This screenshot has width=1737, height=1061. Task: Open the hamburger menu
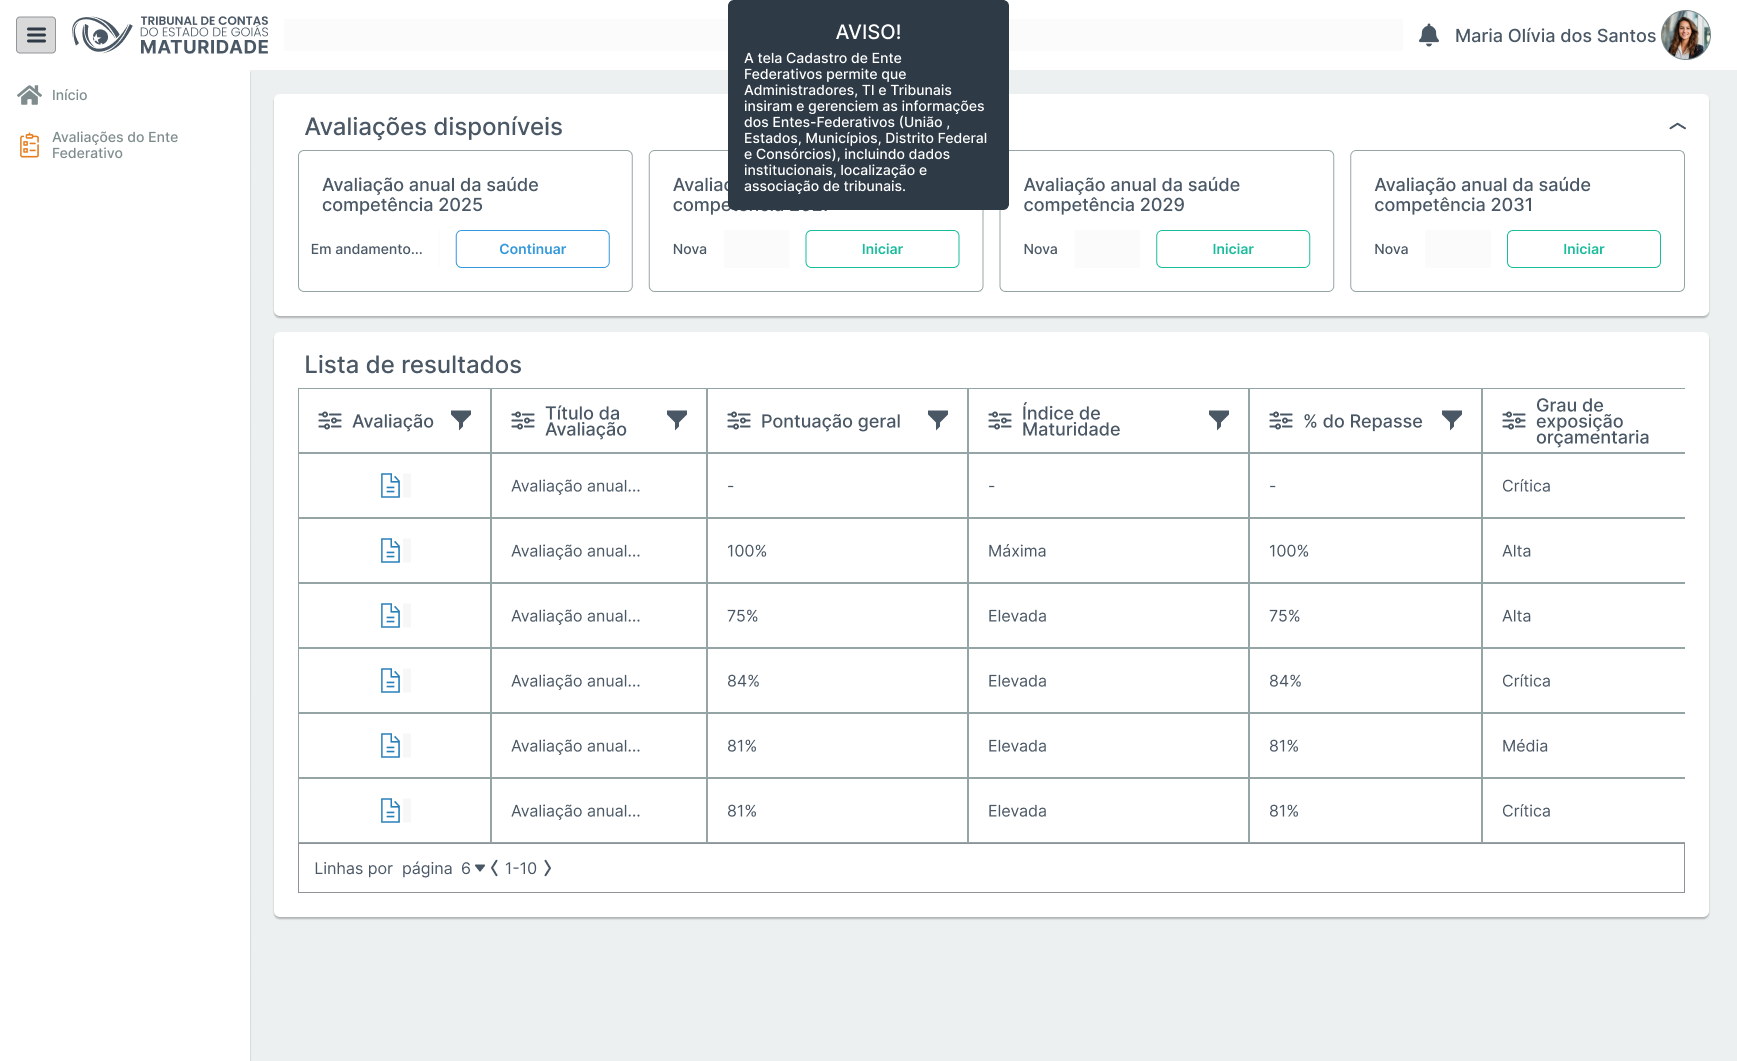pos(36,36)
